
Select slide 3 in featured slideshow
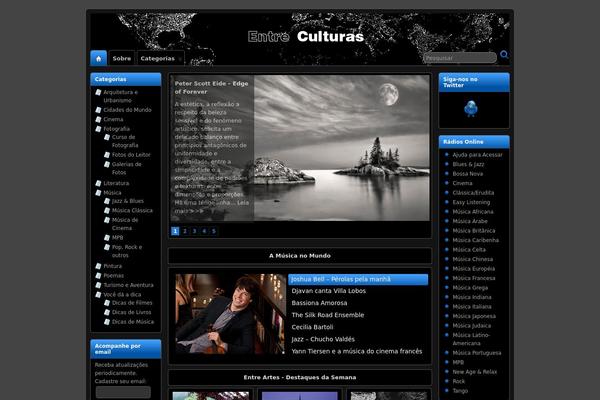click(195, 231)
